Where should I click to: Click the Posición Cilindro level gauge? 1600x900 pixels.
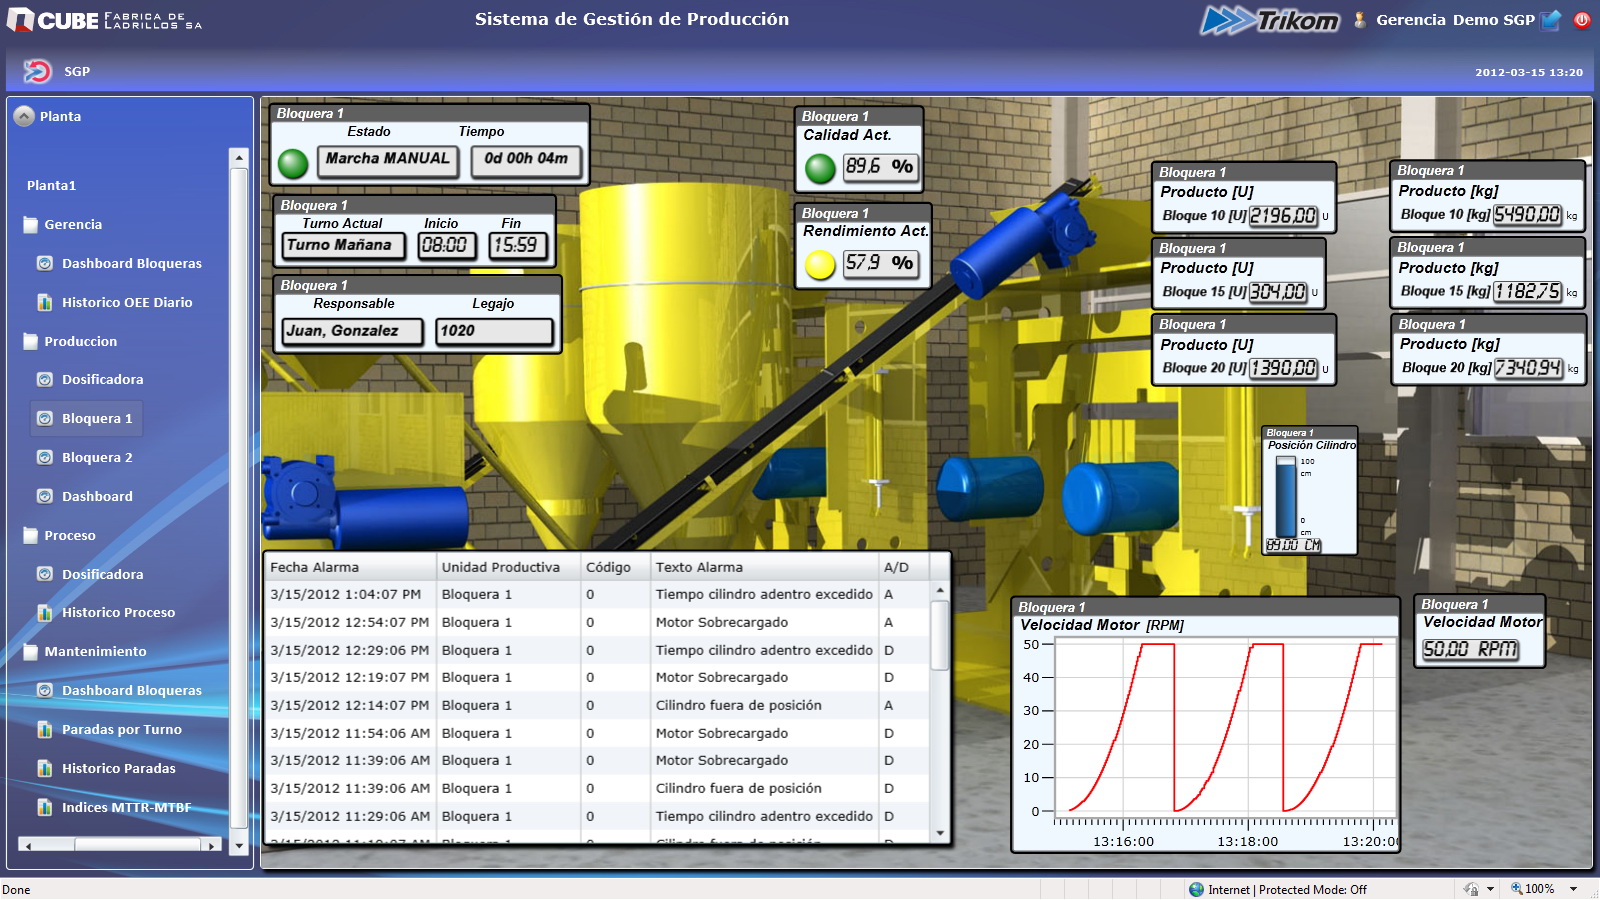pyautogui.click(x=1286, y=497)
